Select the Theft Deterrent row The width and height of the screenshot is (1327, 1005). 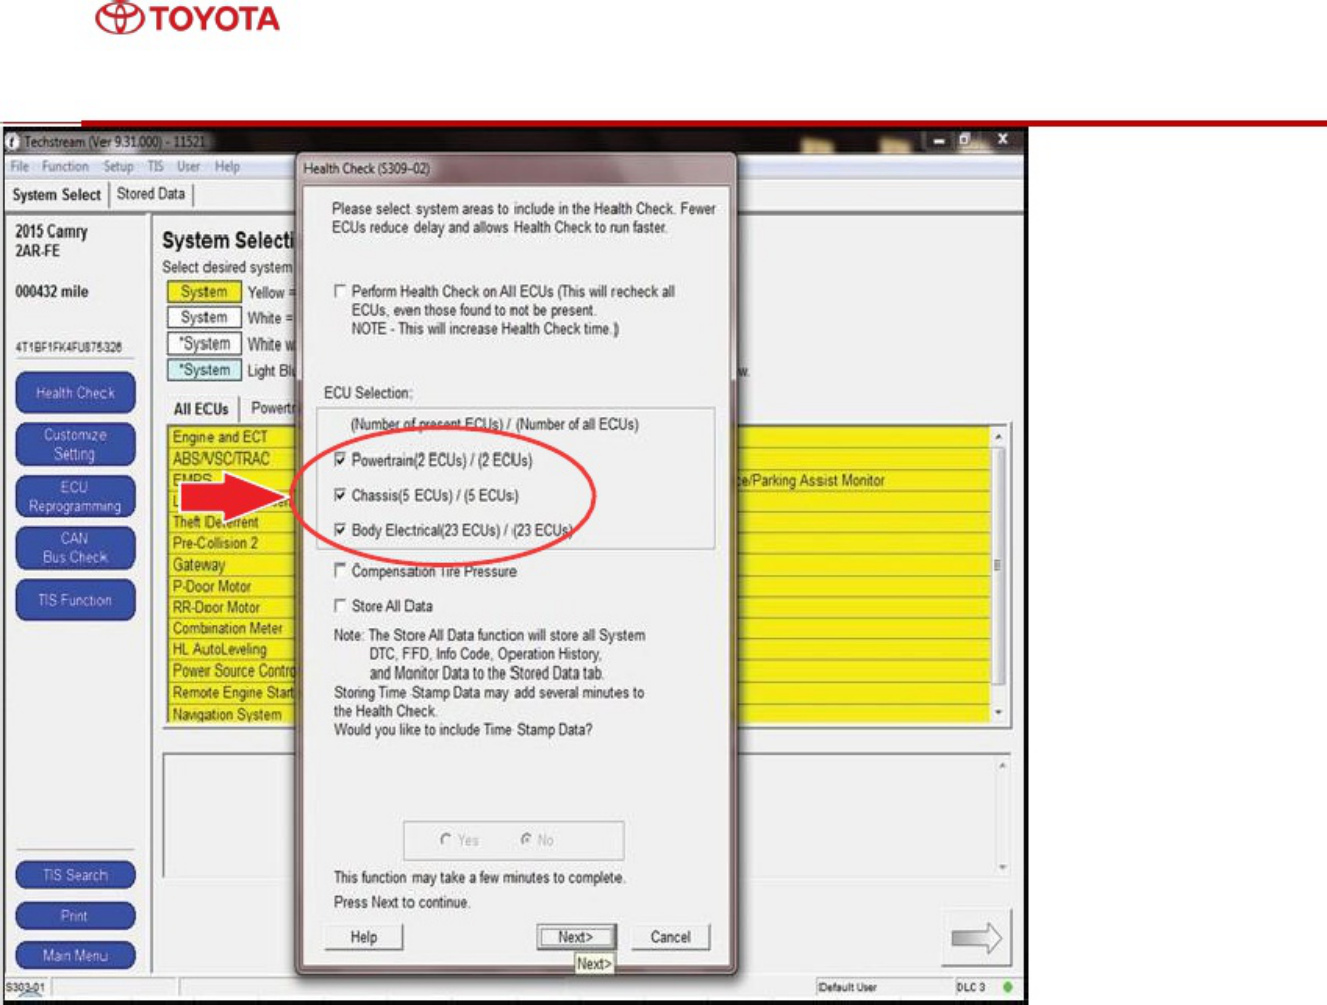[233, 522]
